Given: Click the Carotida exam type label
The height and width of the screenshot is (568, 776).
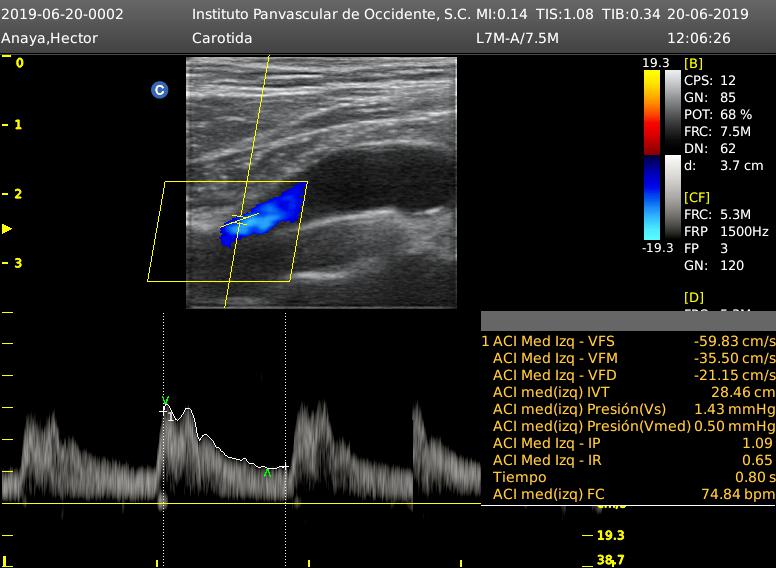Looking at the screenshot, I should click(222, 38).
